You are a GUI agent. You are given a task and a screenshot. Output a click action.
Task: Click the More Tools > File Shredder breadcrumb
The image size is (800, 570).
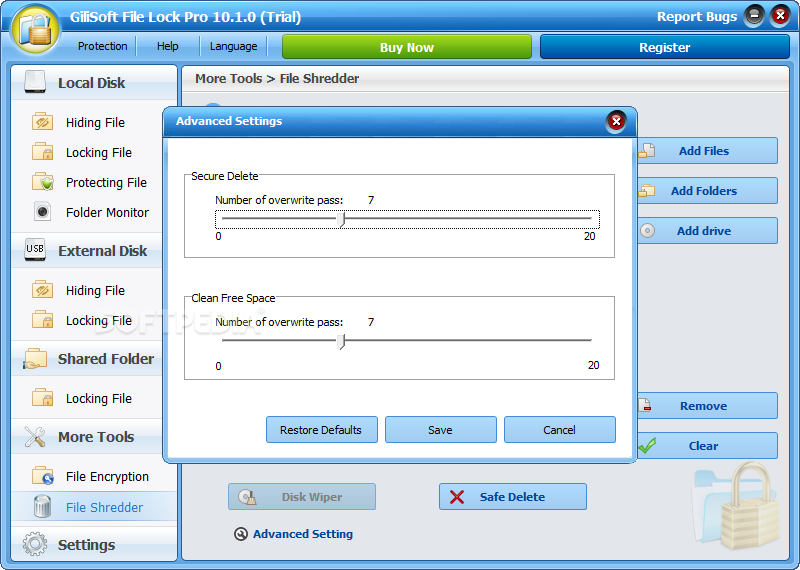tap(277, 79)
